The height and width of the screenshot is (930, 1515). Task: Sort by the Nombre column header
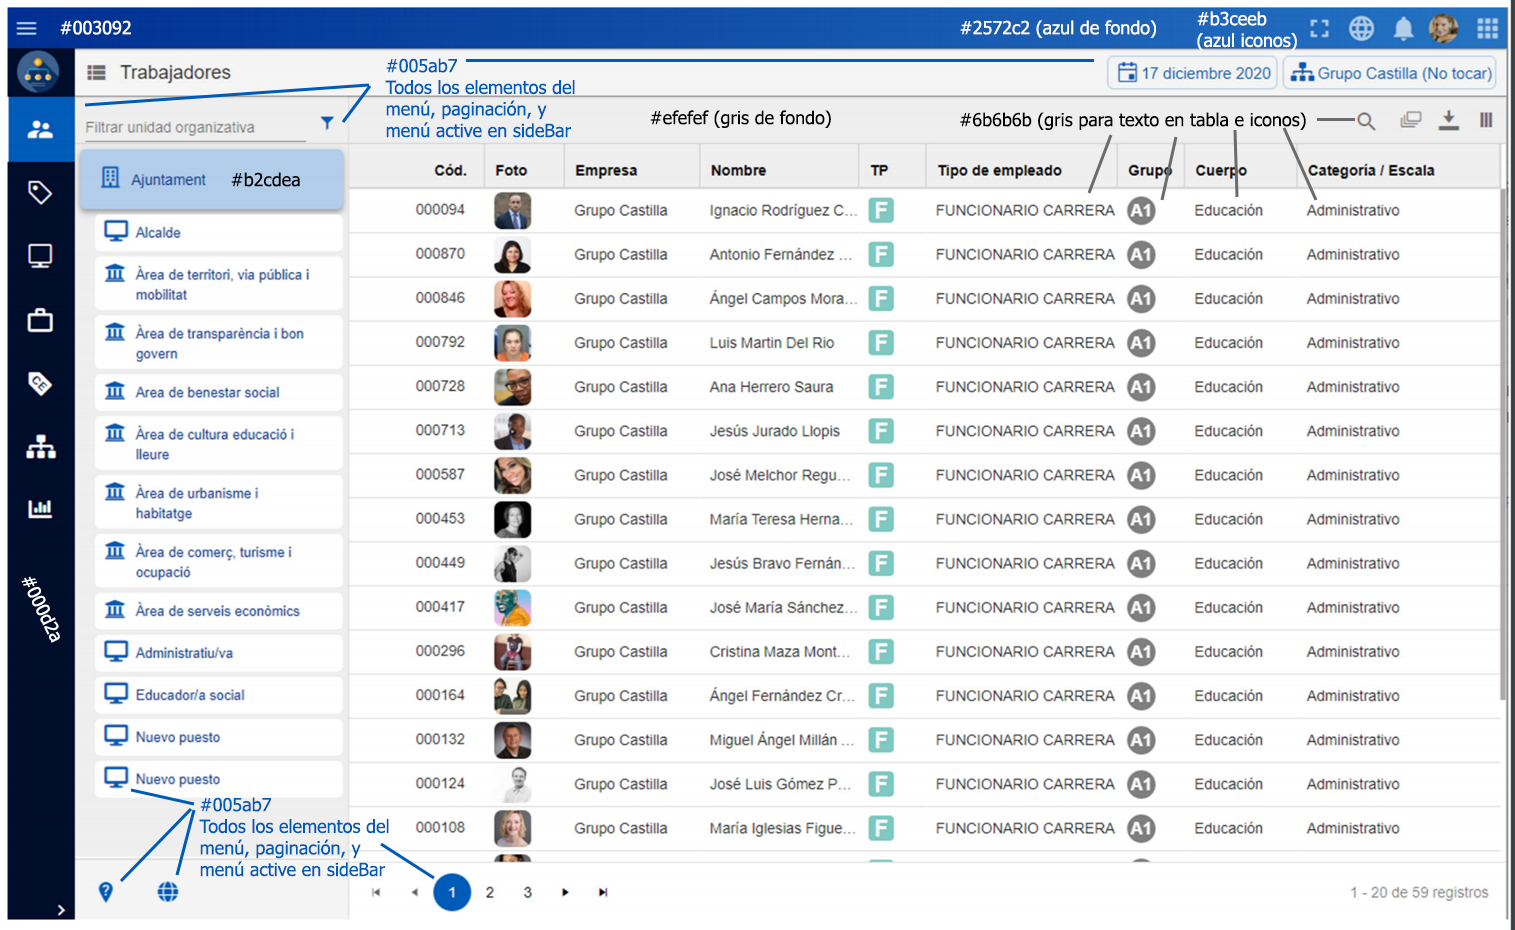coord(738,170)
